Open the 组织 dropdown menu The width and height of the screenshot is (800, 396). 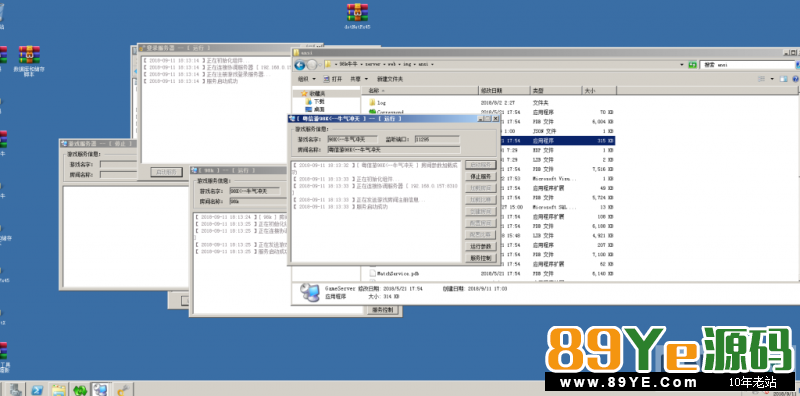point(307,79)
